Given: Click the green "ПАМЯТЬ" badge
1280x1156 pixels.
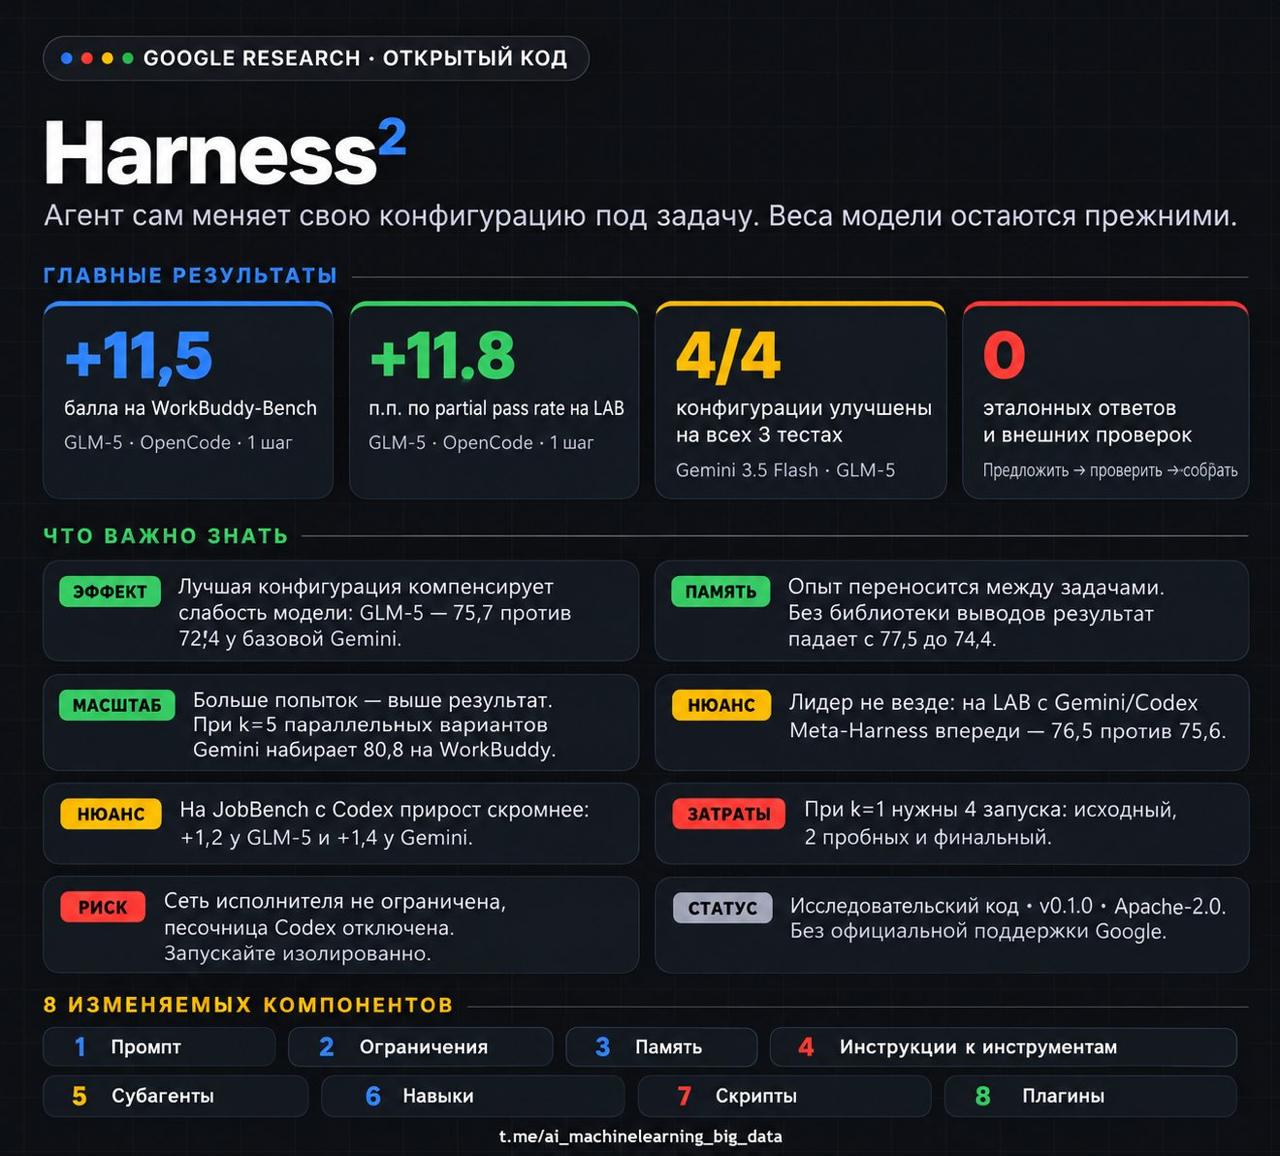Looking at the screenshot, I should (x=720, y=592).
